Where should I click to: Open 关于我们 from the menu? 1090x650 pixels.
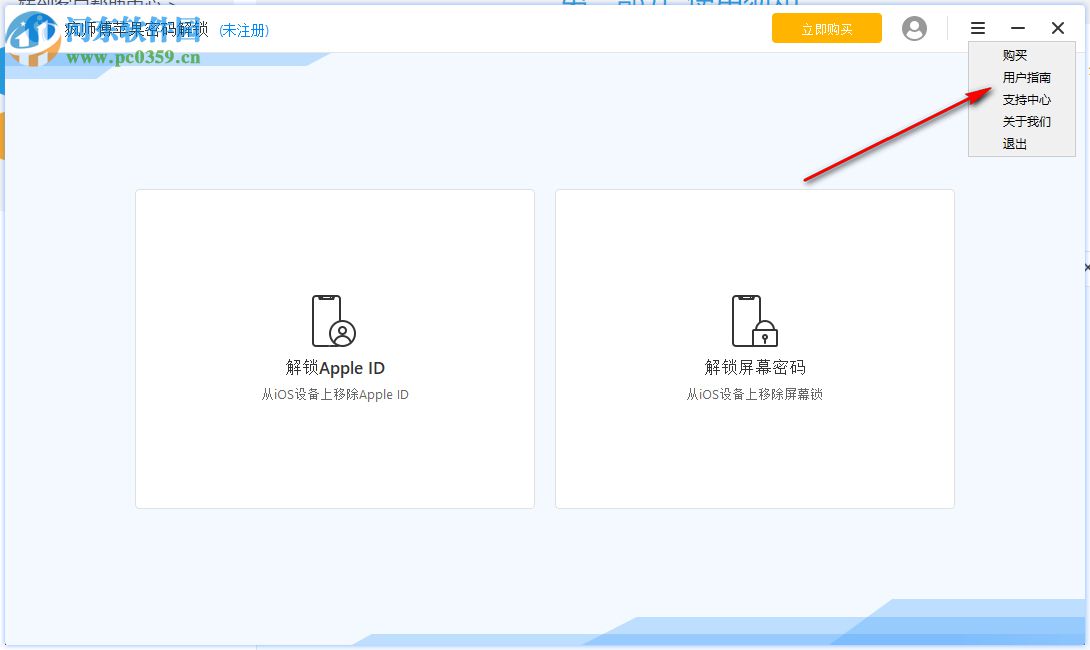click(1029, 121)
